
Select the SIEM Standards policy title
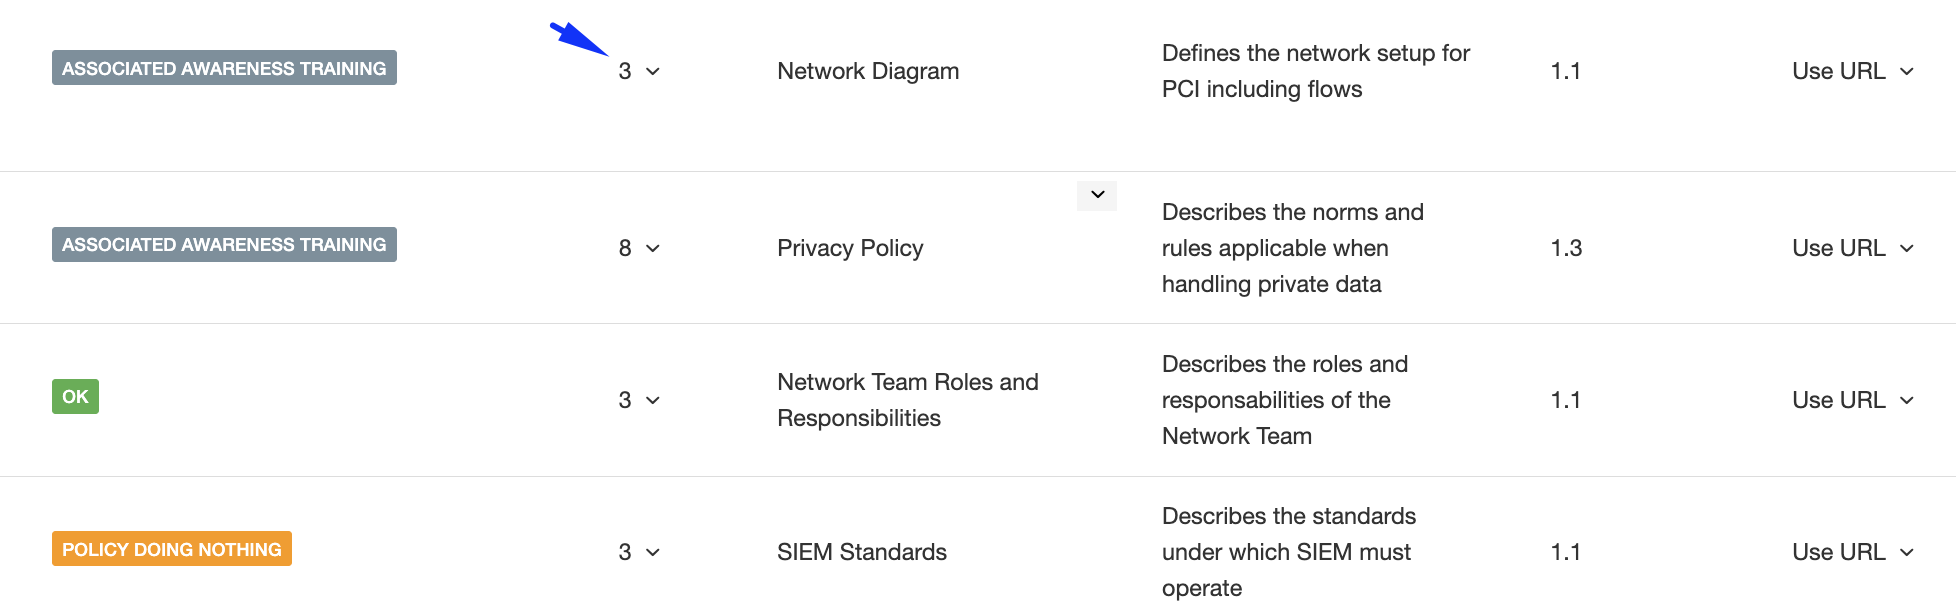pos(862,552)
